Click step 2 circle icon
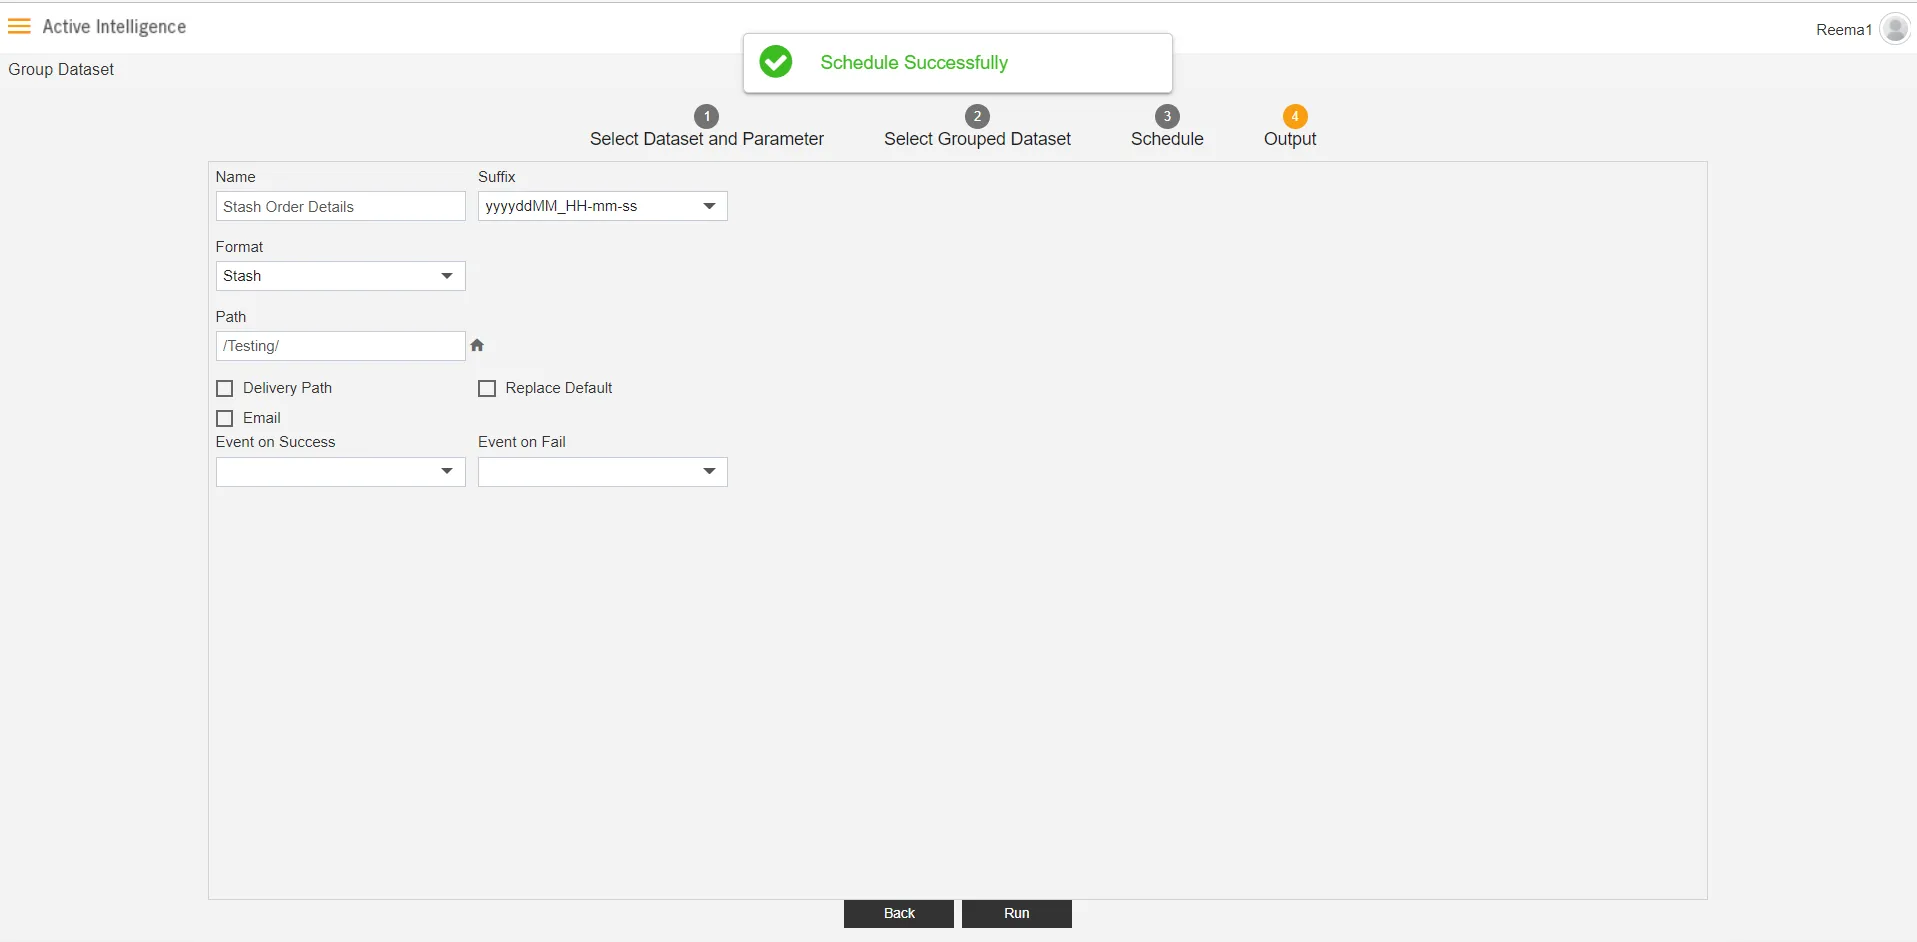The image size is (1917, 942). 977,116
